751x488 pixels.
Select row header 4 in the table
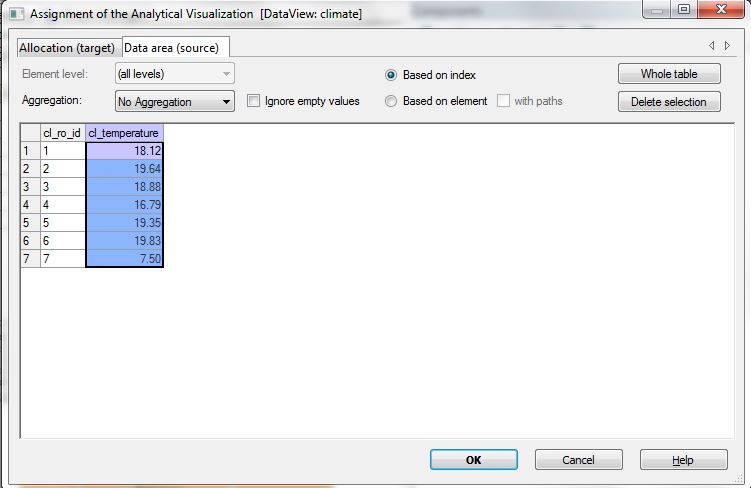[30, 204]
